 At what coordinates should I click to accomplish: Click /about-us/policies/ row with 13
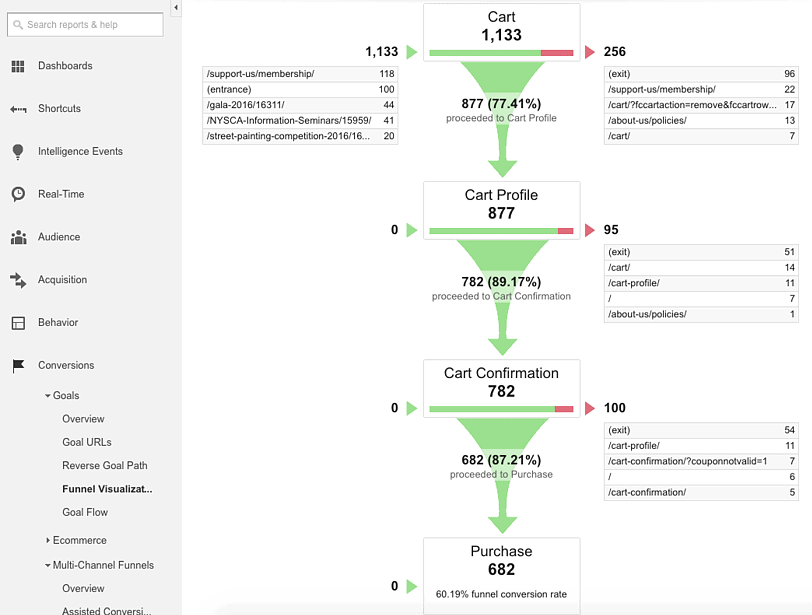point(701,121)
